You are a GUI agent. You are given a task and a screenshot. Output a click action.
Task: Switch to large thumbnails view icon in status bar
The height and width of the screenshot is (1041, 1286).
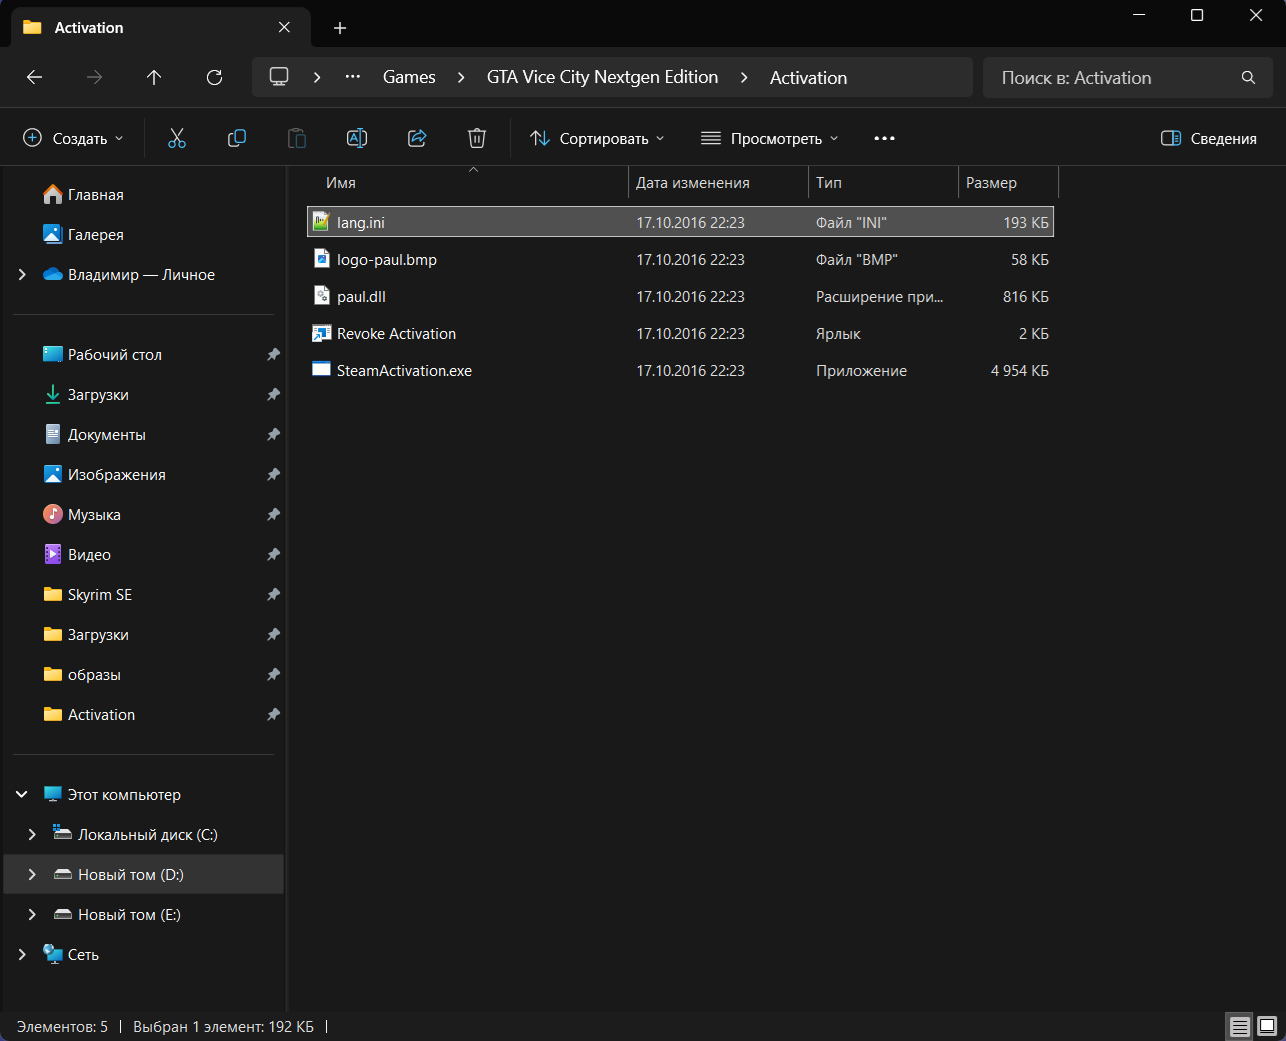(x=1267, y=1026)
